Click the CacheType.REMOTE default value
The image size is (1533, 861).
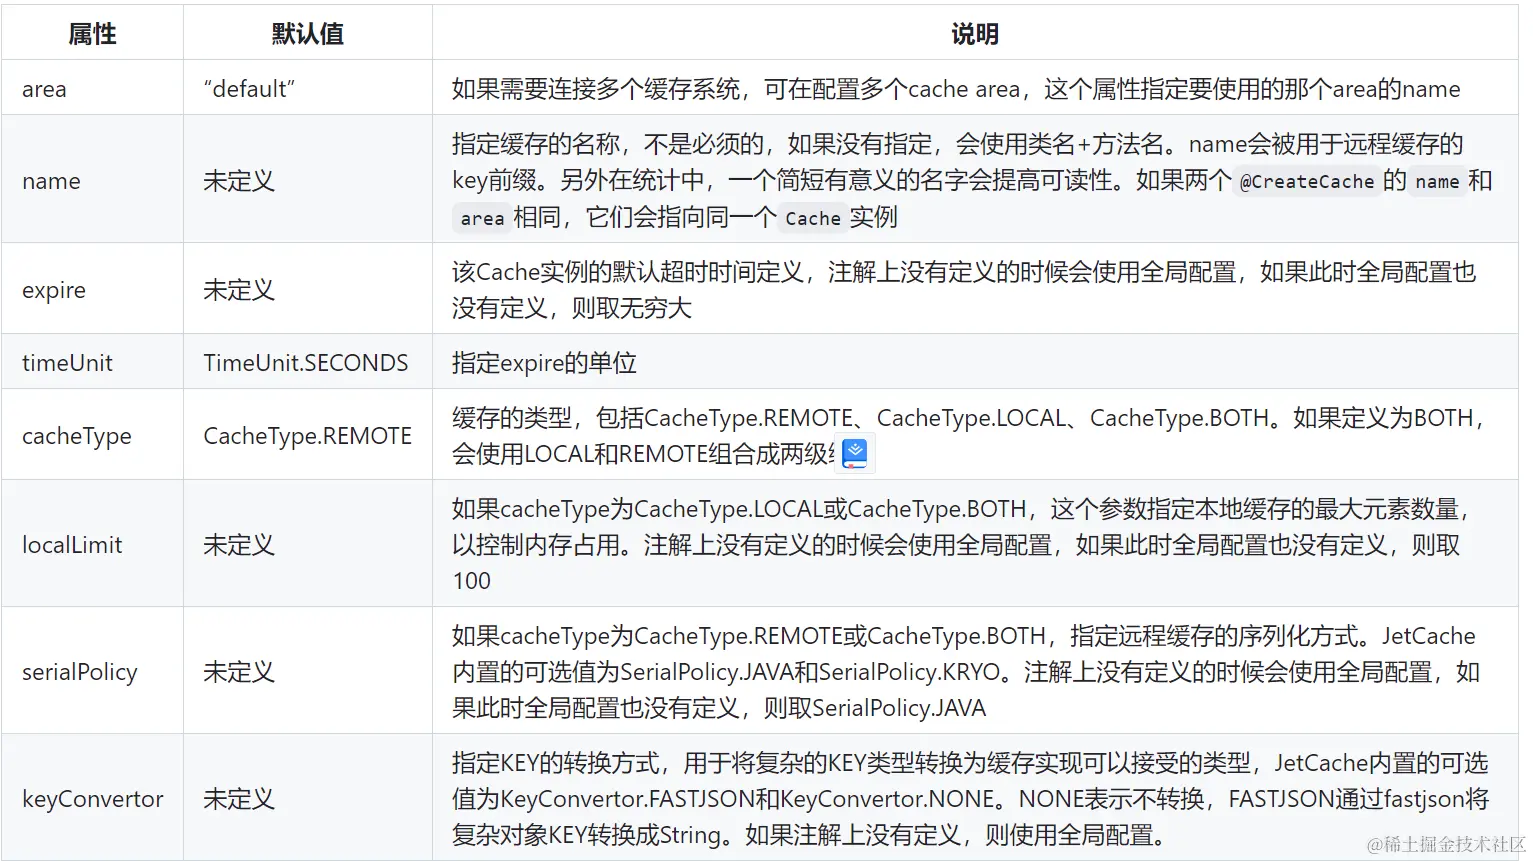click(x=307, y=435)
